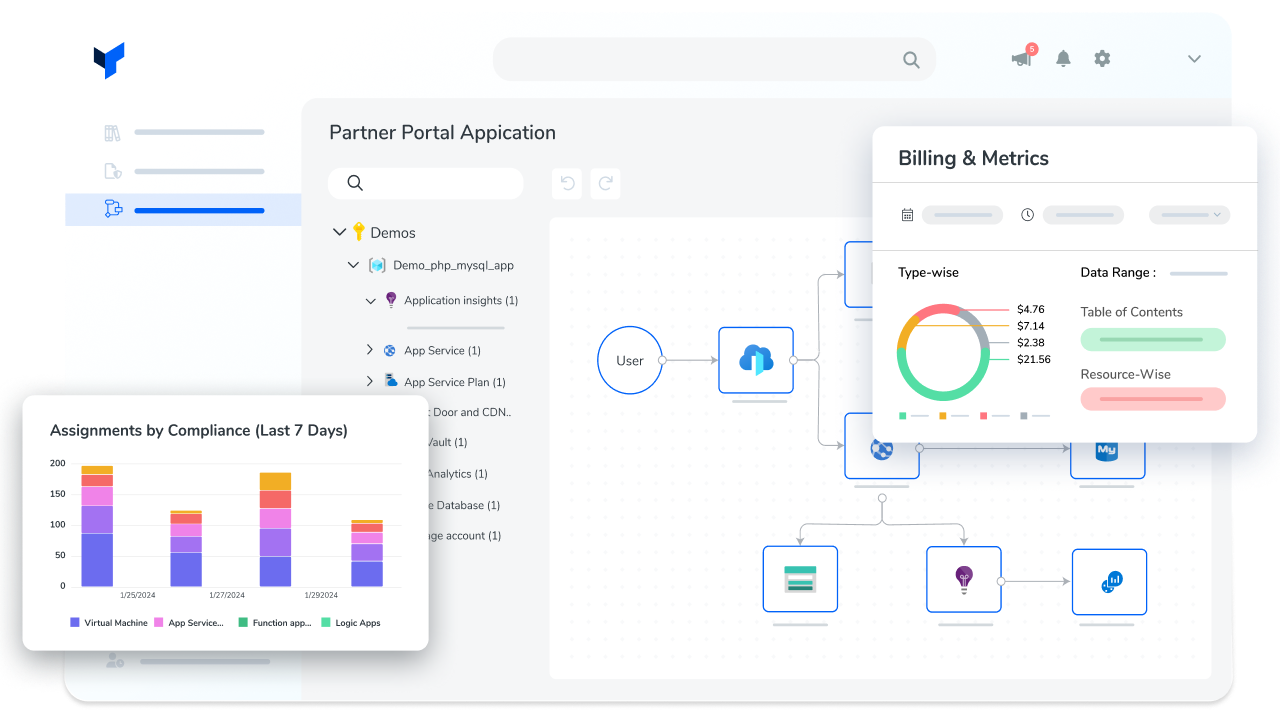
Task: Expand App Service Plan (1) node
Action: (x=369, y=381)
